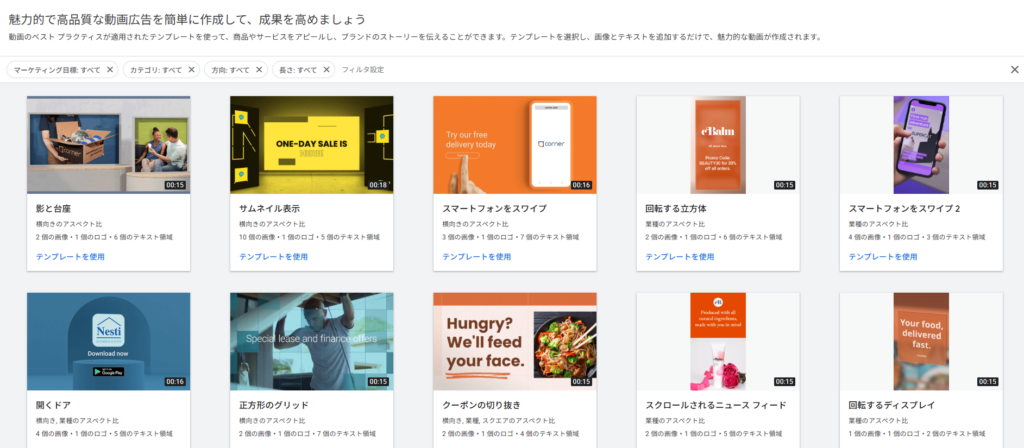1024x448 pixels.
Task: Remove the 長さ filter chip
Action: pos(326,70)
